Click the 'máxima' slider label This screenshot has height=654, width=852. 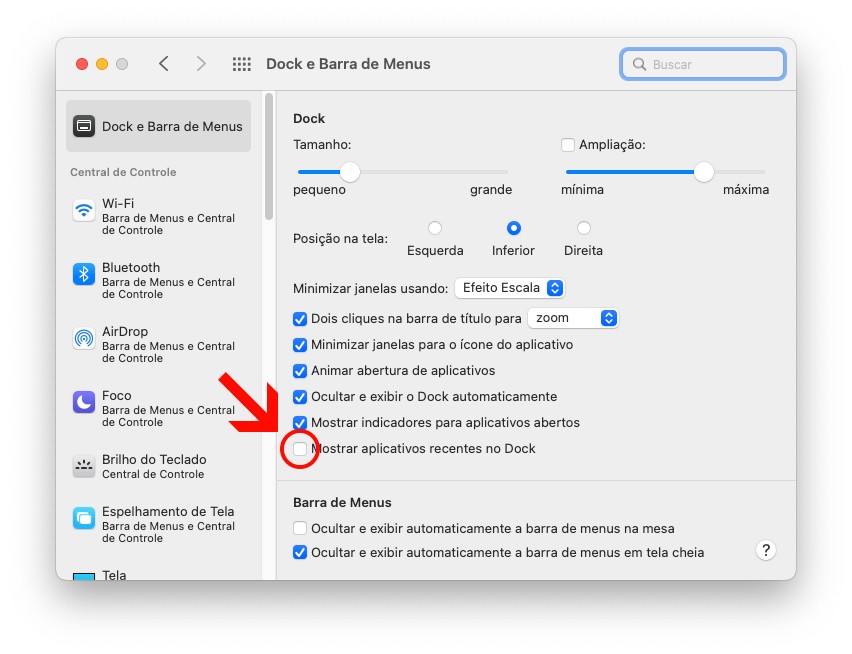point(746,190)
